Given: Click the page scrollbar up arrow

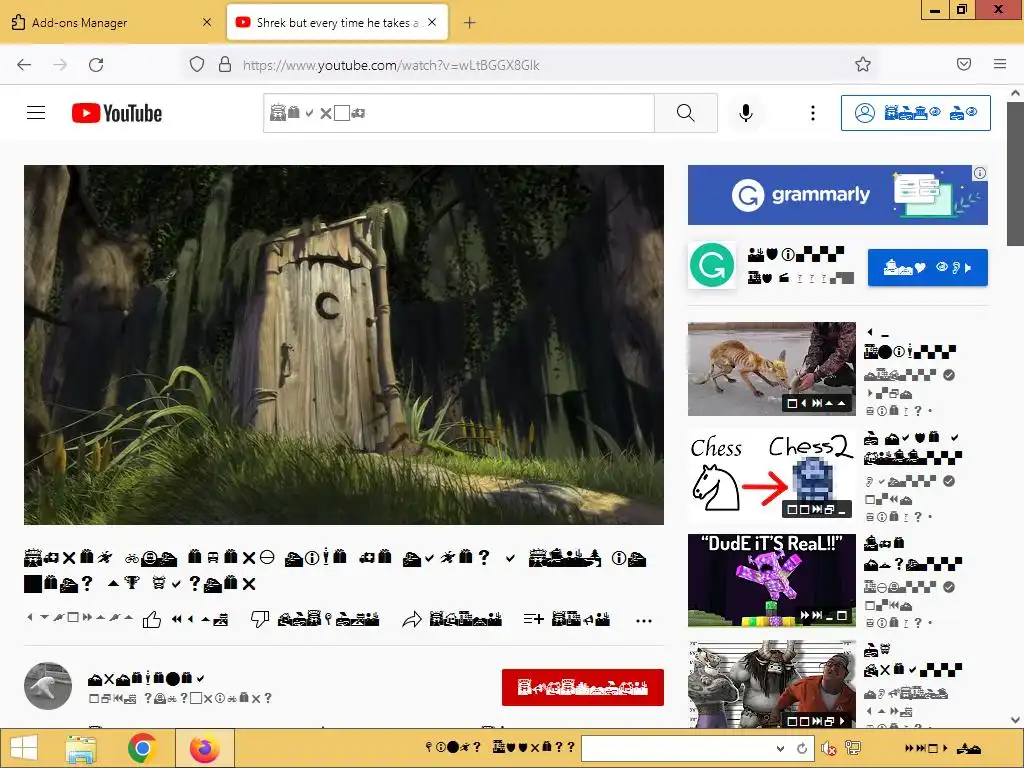Looking at the screenshot, I should (1016, 93).
